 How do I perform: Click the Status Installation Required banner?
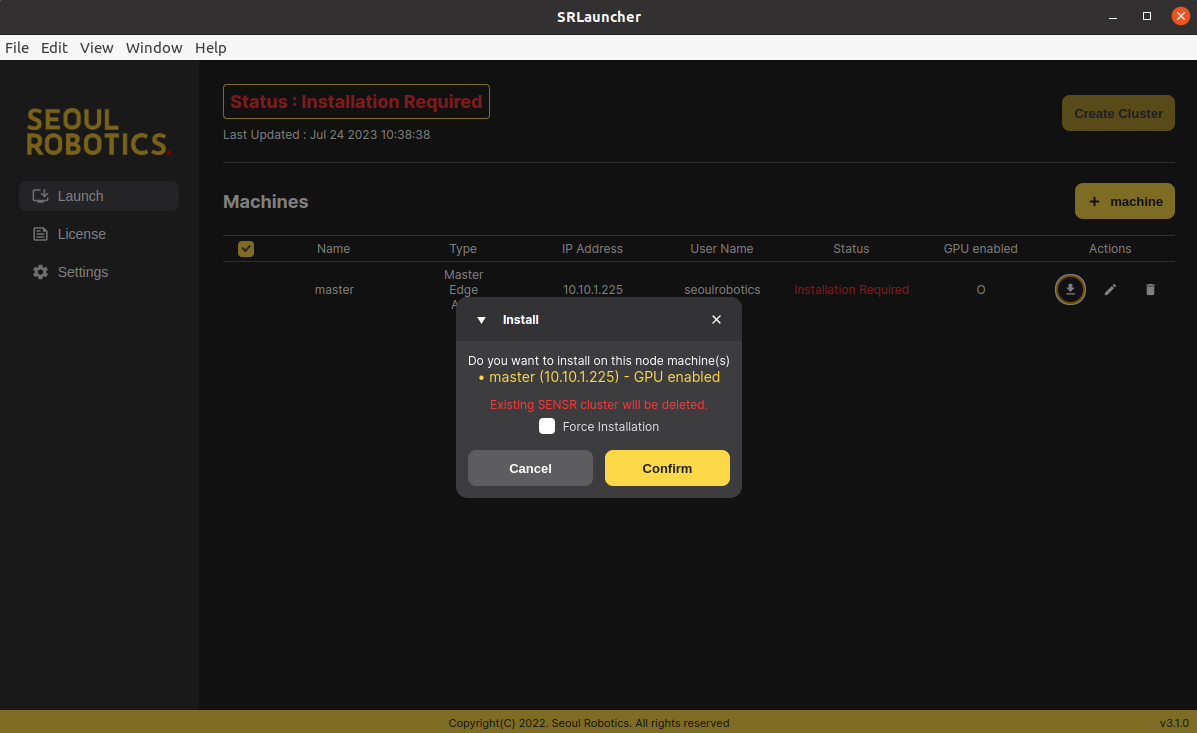click(x=356, y=102)
